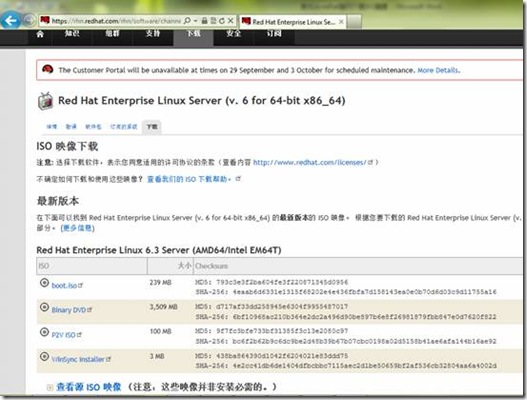Click the 3 MB size value
The height and width of the screenshot is (400, 527).
[x=157, y=356]
